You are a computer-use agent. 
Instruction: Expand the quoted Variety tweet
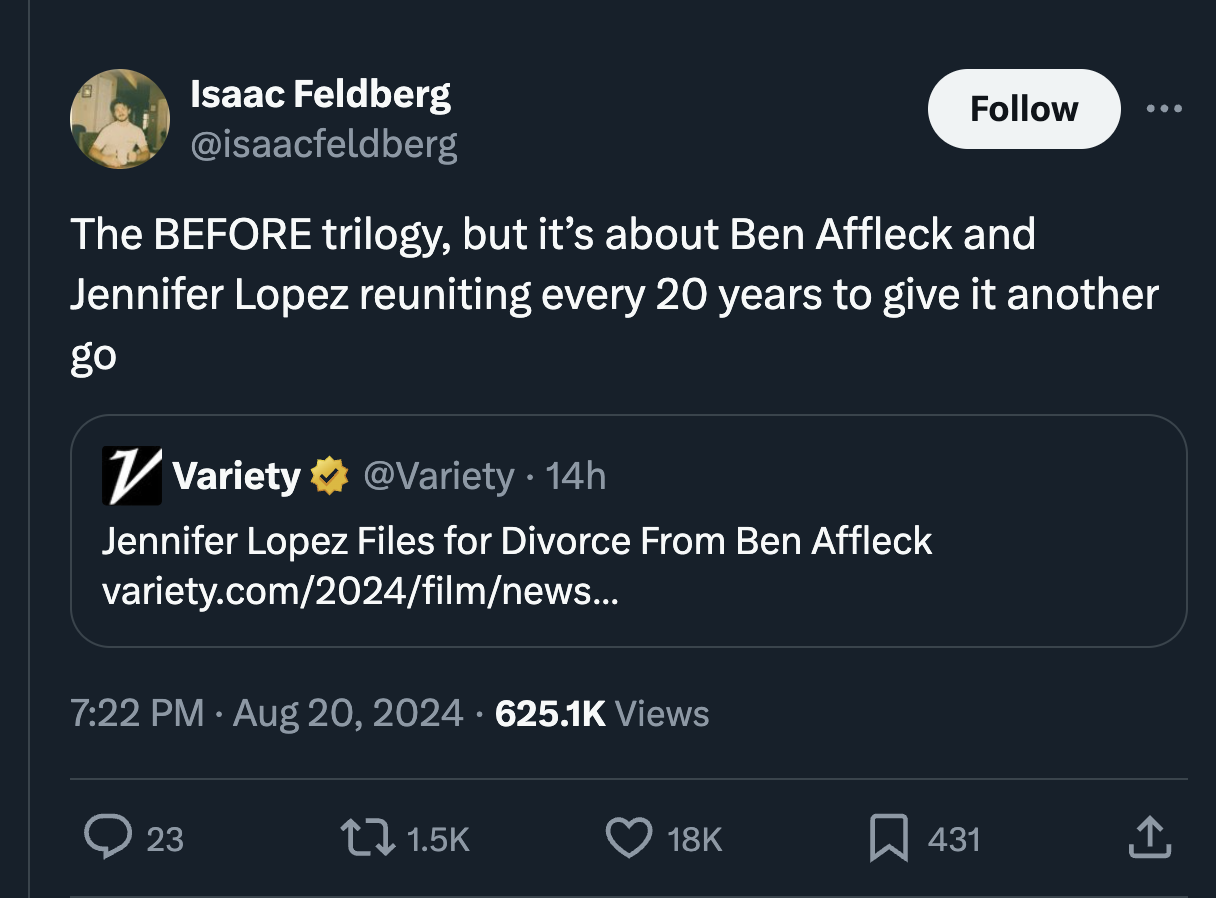(628, 530)
